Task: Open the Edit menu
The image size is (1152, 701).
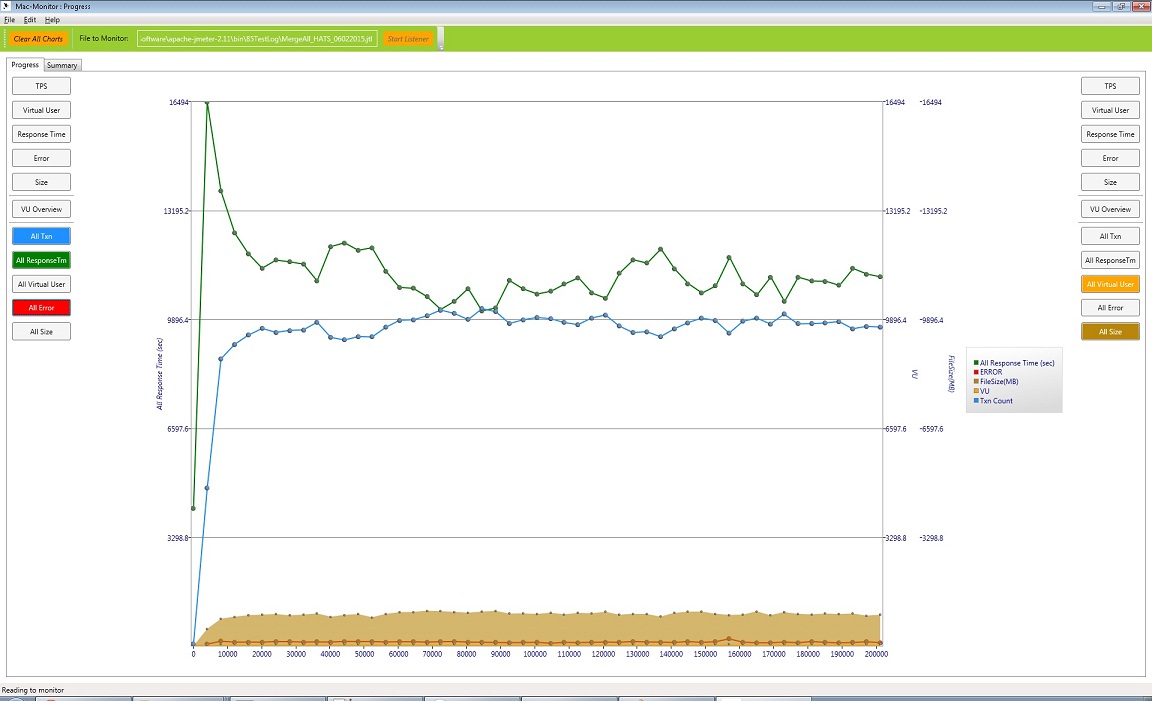Action: [x=29, y=20]
